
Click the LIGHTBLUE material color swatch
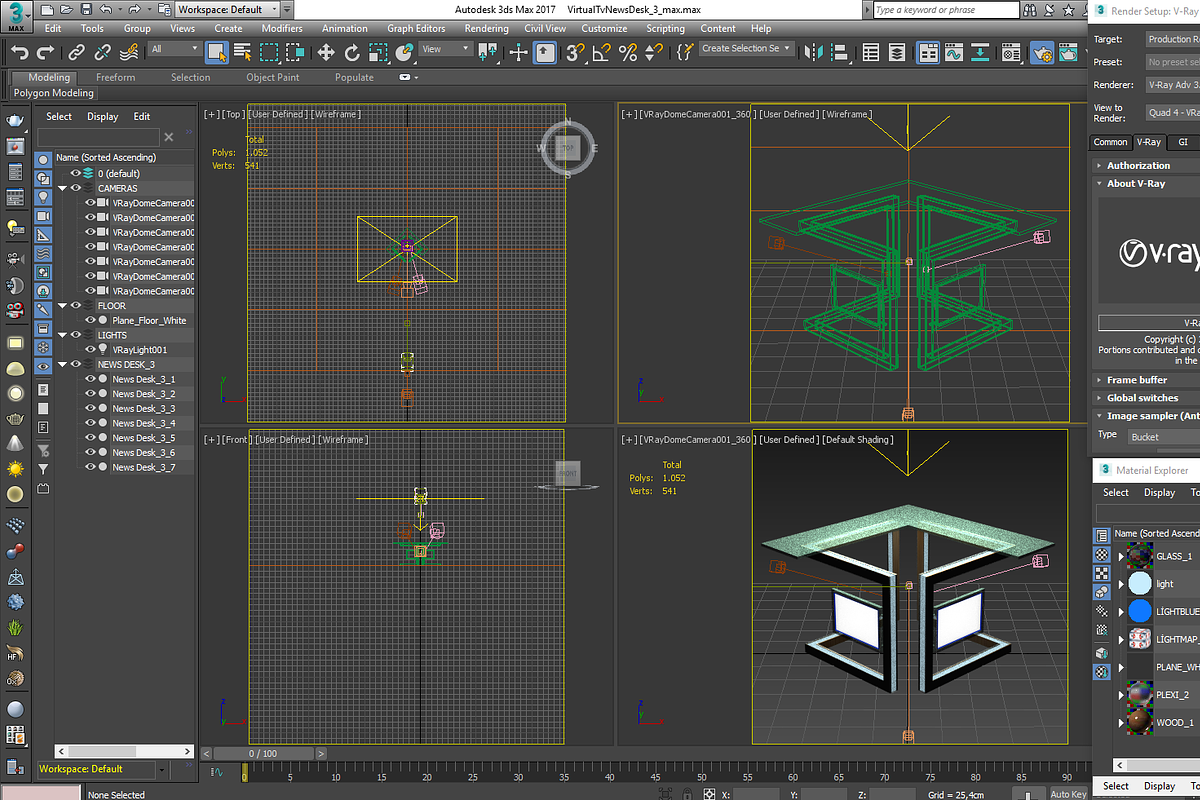coord(1140,611)
